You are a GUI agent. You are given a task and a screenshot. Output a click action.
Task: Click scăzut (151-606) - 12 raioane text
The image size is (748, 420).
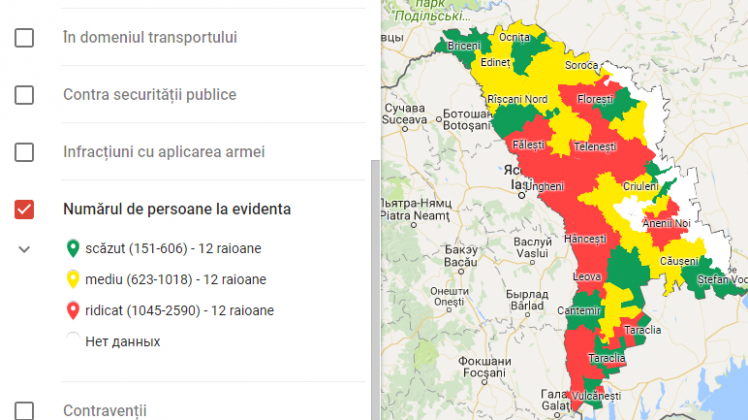pyautogui.click(x=173, y=249)
